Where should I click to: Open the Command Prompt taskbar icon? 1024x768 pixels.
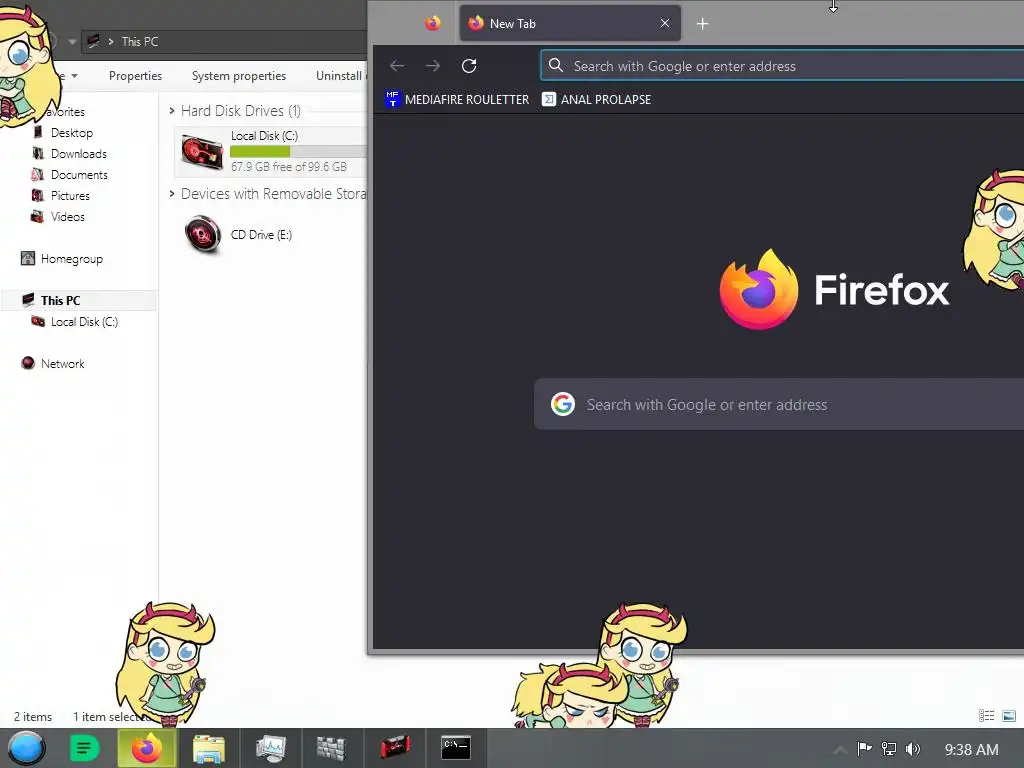[x=456, y=748]
